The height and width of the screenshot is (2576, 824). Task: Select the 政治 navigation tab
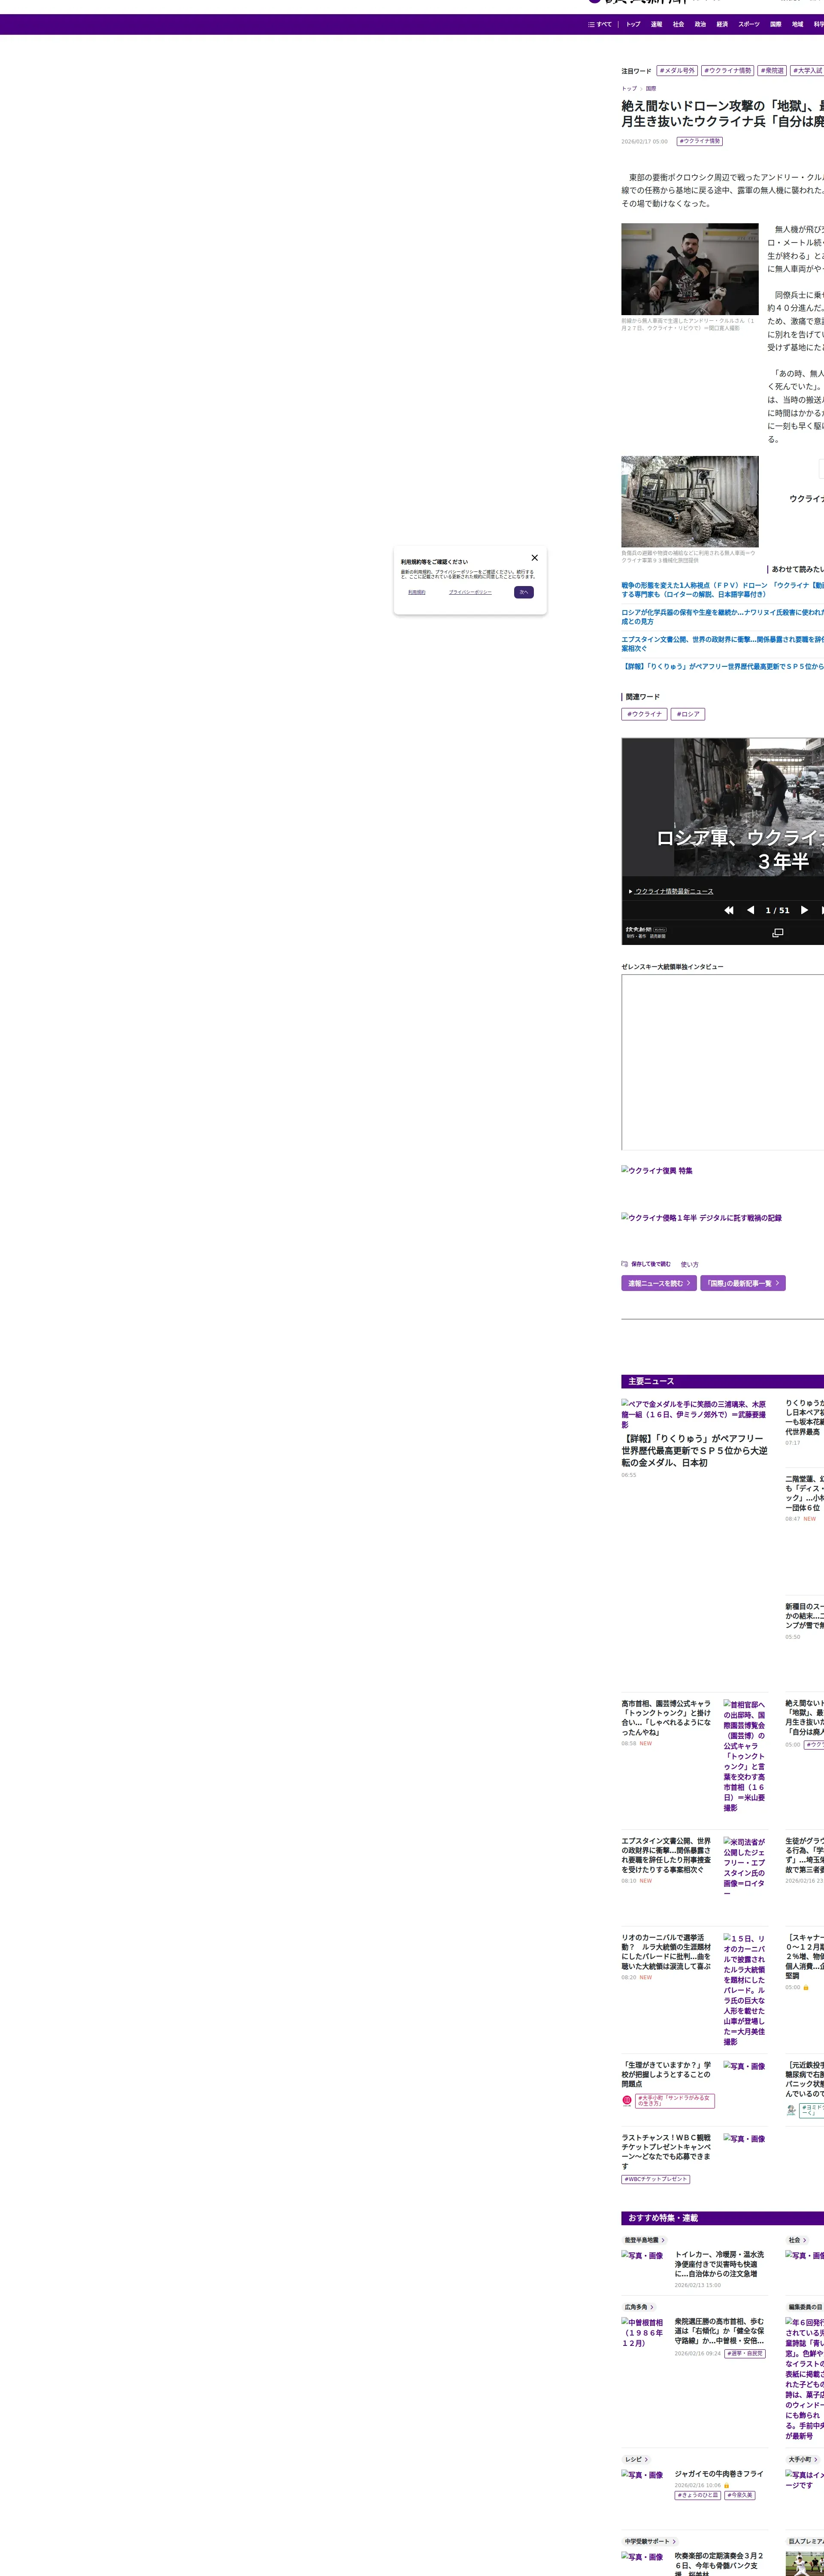tap(700, 24)
